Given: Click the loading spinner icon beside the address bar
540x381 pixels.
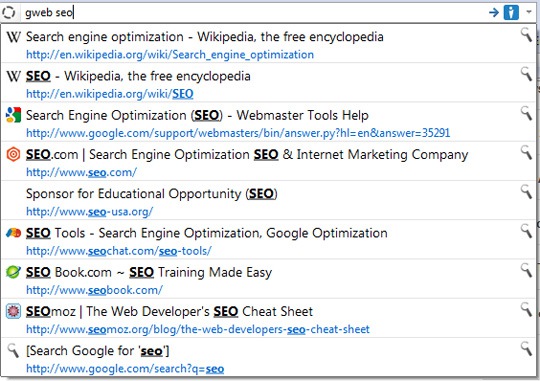Looking at the screenshot, I should coord(9,13).
